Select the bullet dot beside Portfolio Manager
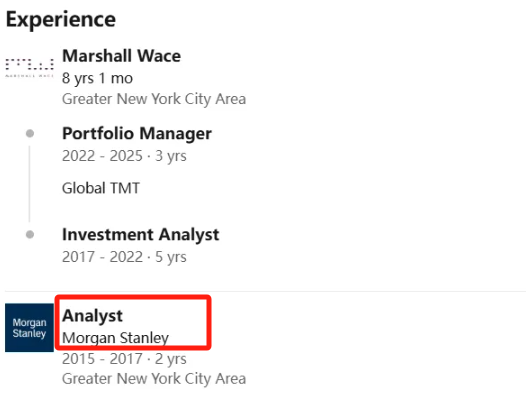 click(30, 134)
